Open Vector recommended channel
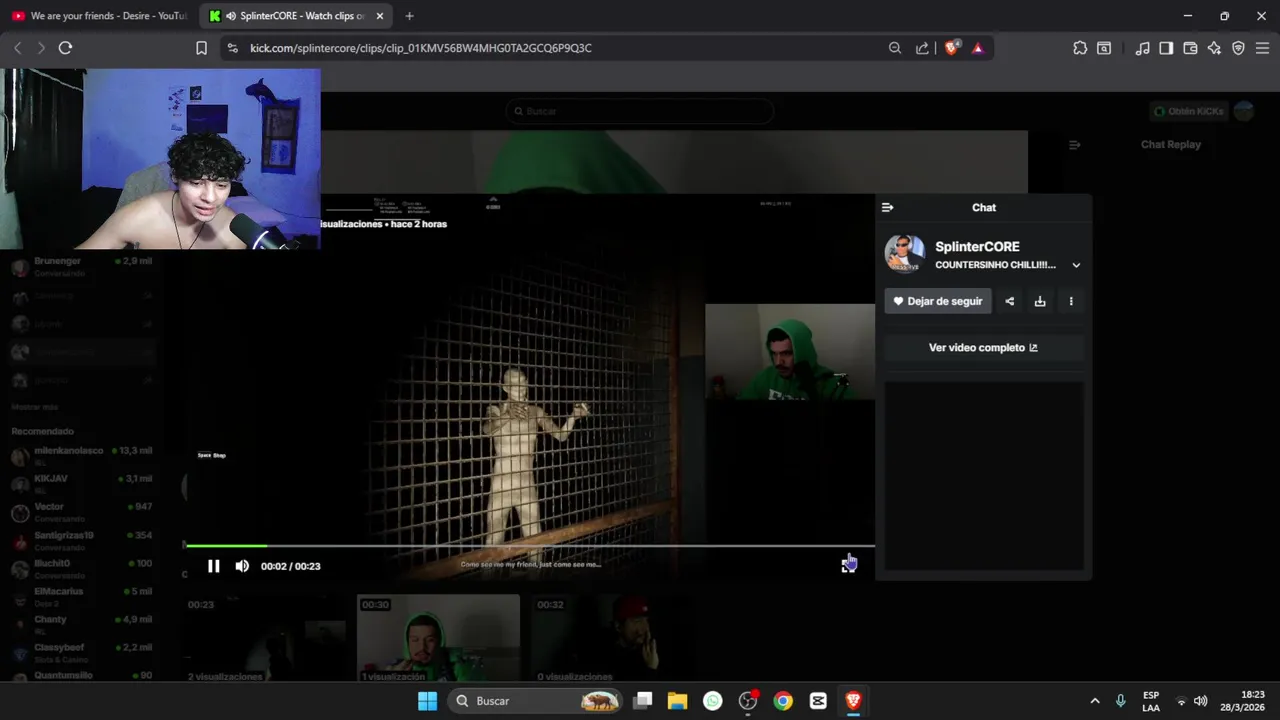The image size is (1280, 720). click(82, 512)
